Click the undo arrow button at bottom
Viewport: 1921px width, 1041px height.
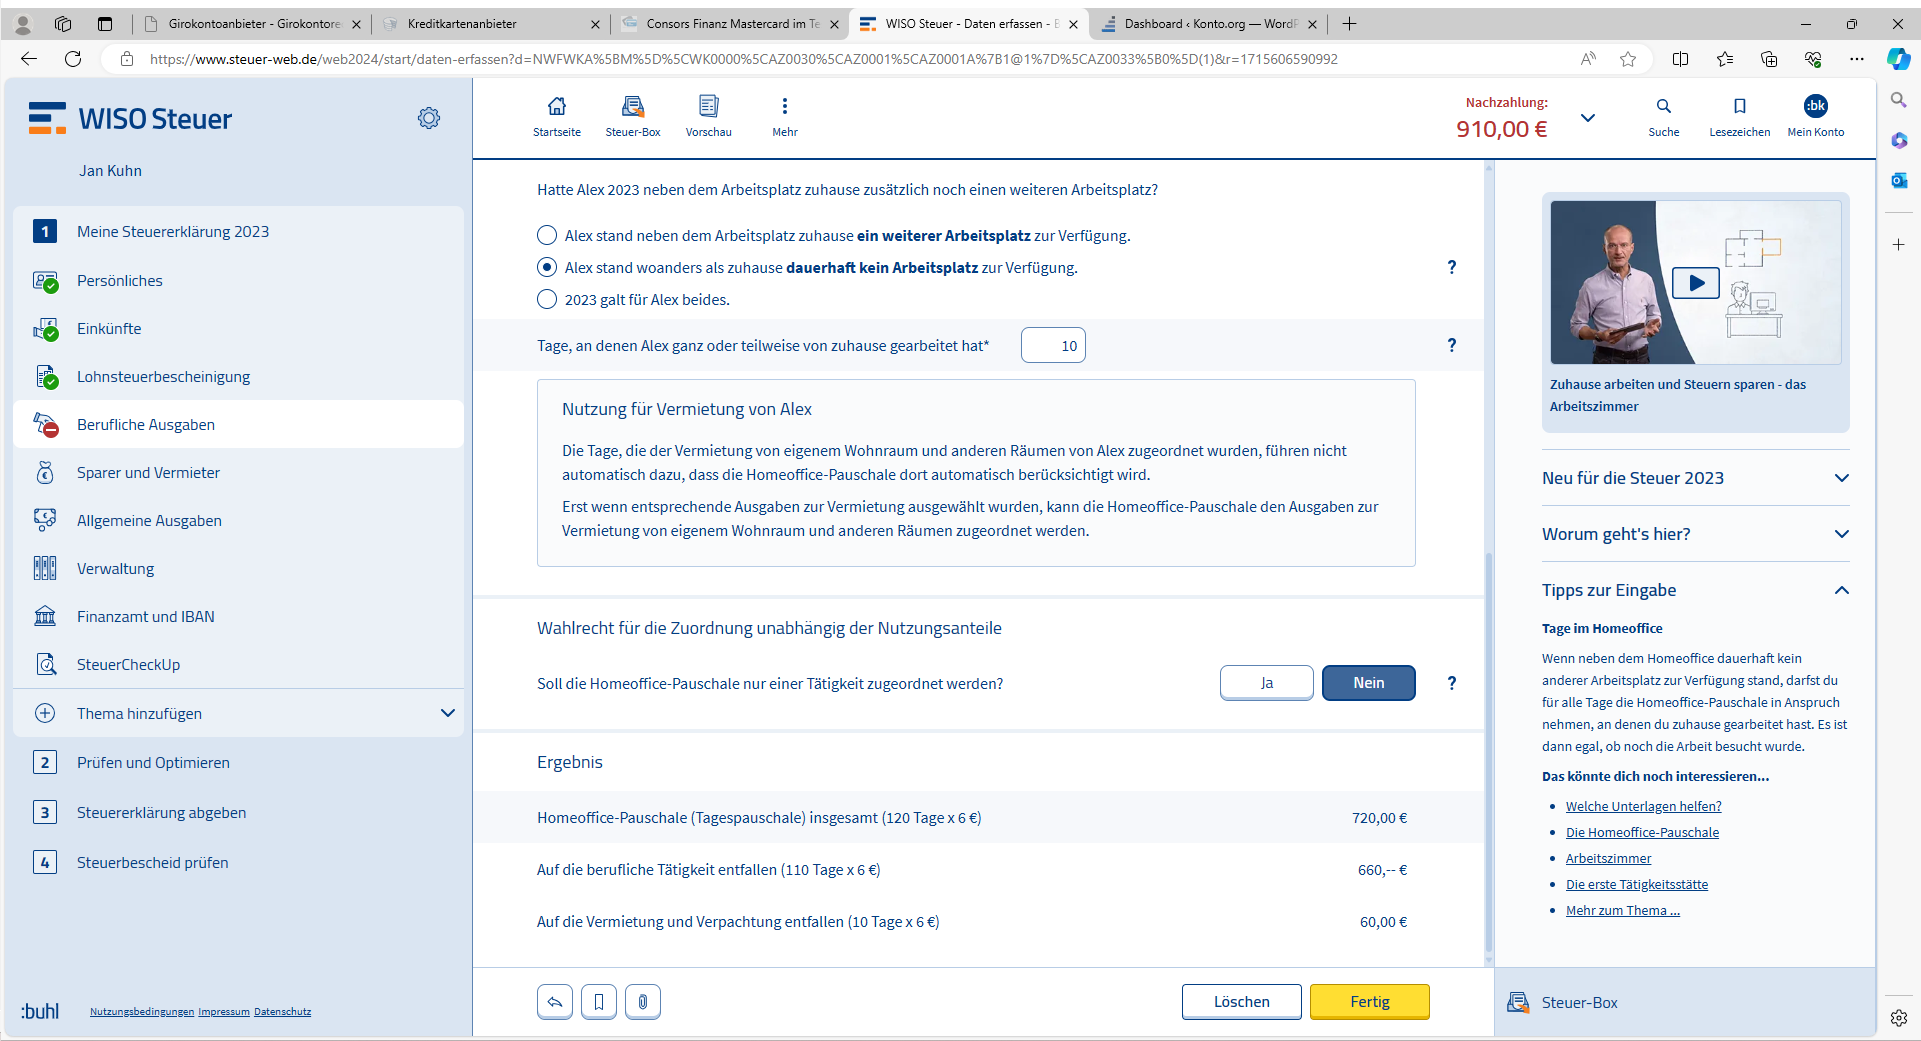(x=555, y=1002)
